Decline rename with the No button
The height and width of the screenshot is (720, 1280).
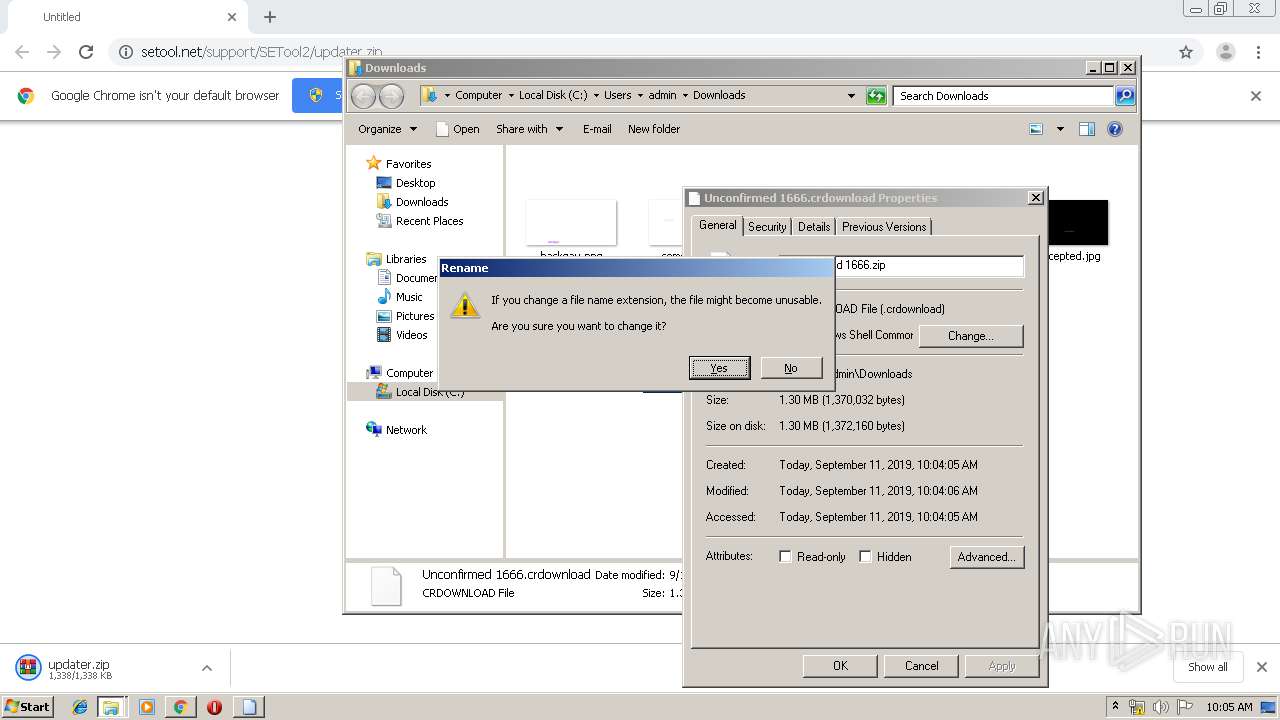791,368
